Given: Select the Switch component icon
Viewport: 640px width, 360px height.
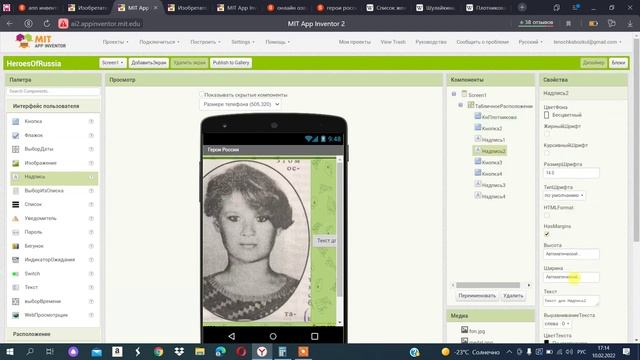Looking at the screenshot, I should [16, 273].
